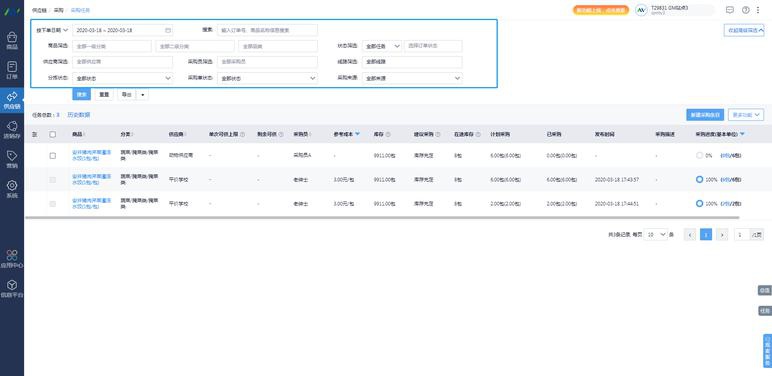772x376 pixels.
Task: Click the 重置 (reset) button
Action: 104,94
